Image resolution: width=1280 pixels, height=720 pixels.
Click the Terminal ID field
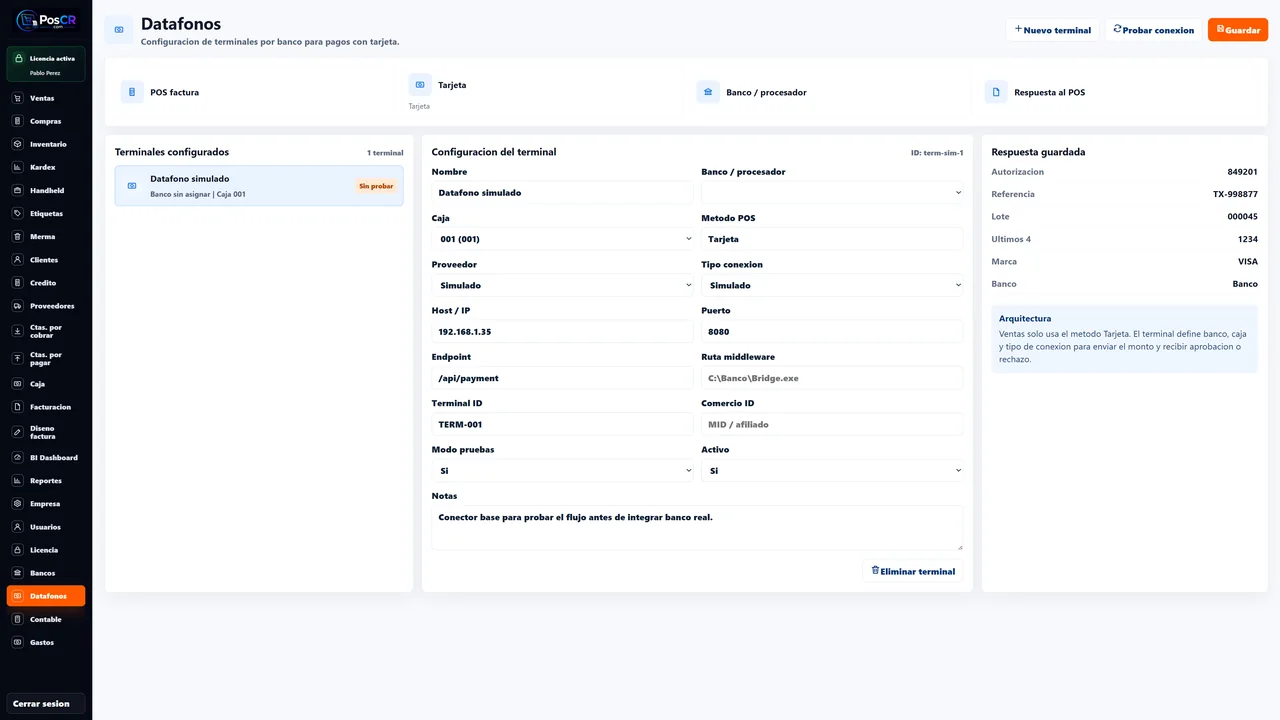562,424
